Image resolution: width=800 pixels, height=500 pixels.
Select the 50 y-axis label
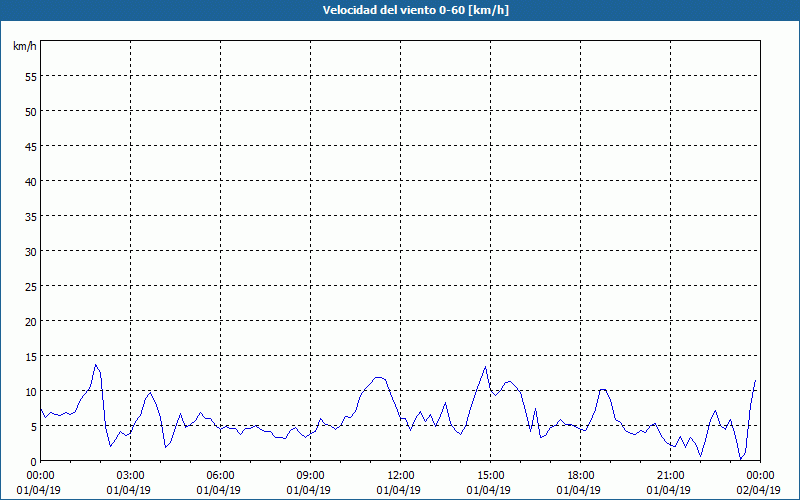[x=31, y=112]
